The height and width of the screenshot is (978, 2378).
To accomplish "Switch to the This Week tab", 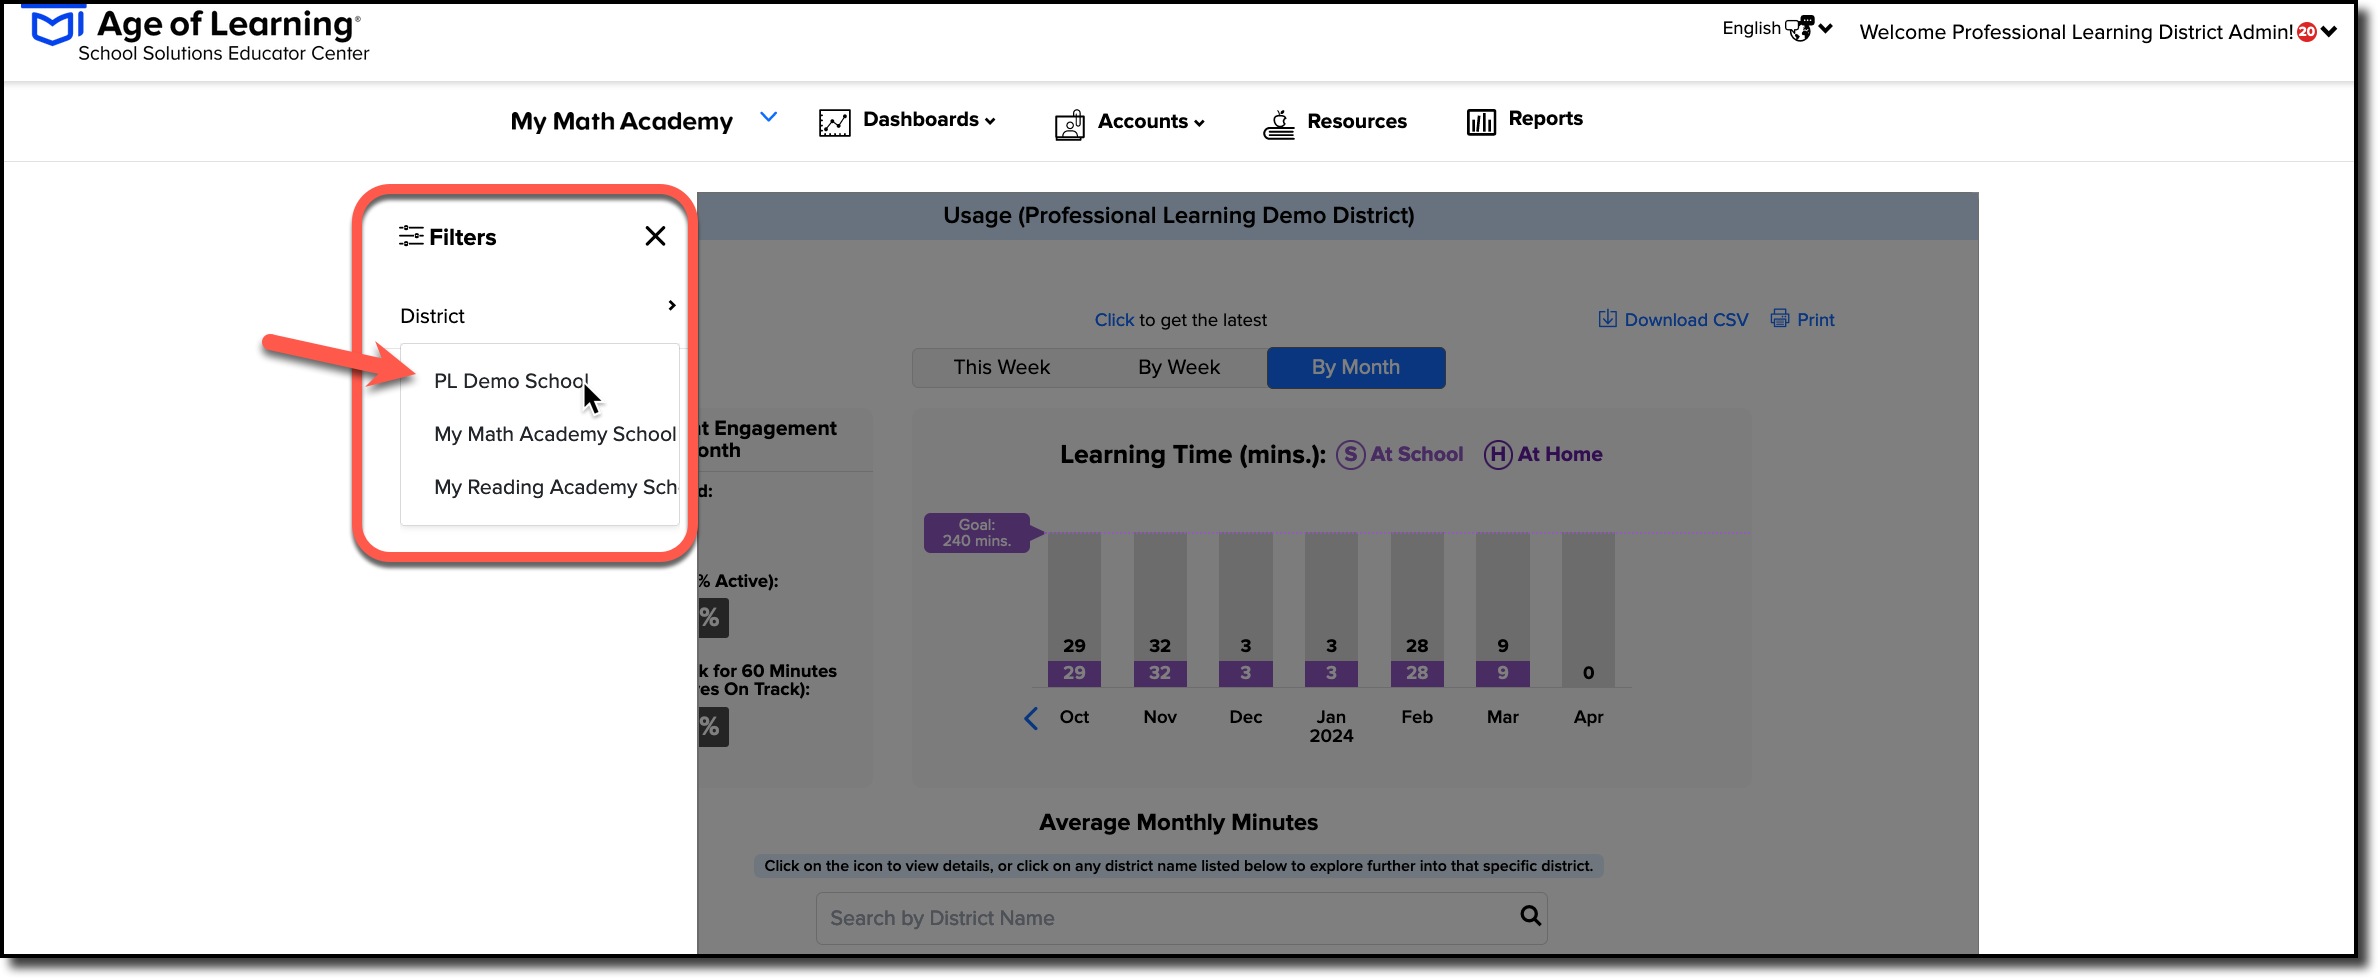I will (x=1001, y=367).
